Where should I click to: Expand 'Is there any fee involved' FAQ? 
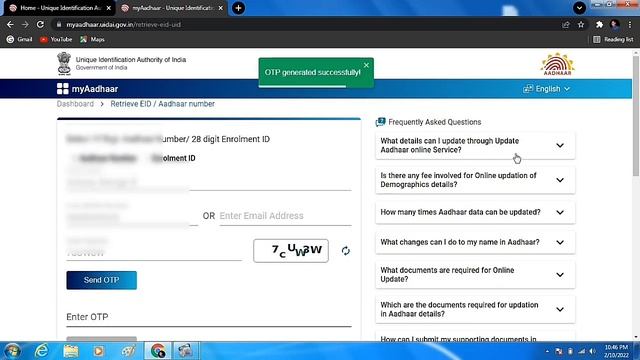pos(475,180)
